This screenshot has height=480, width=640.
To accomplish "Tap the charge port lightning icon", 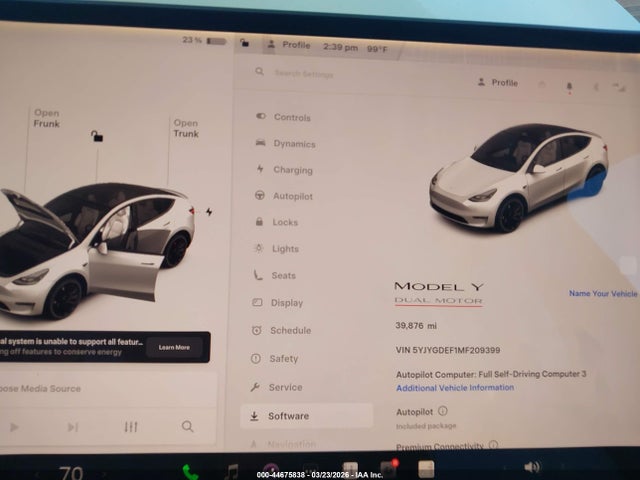I will coord(209,212).
